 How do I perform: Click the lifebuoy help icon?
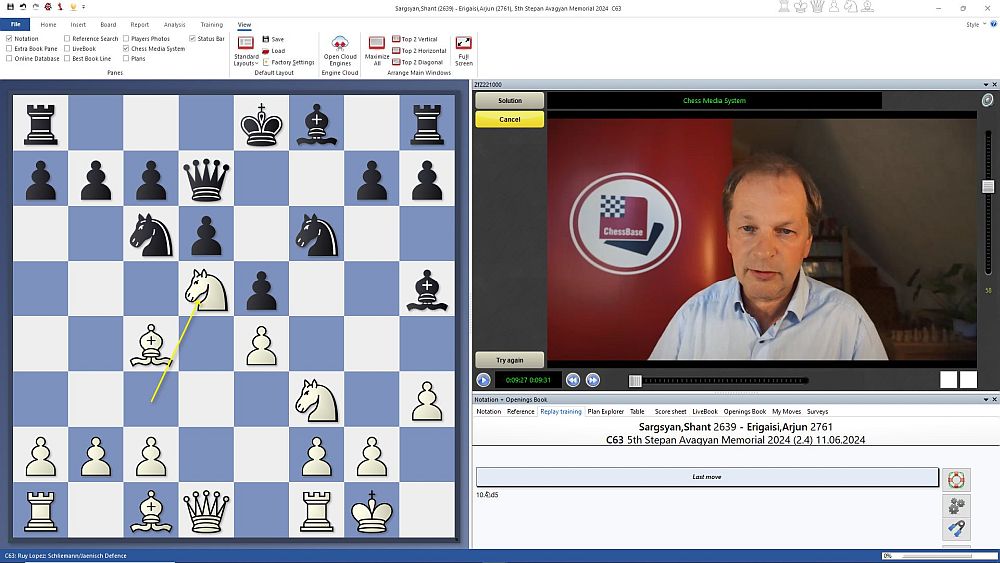(956, 479)
